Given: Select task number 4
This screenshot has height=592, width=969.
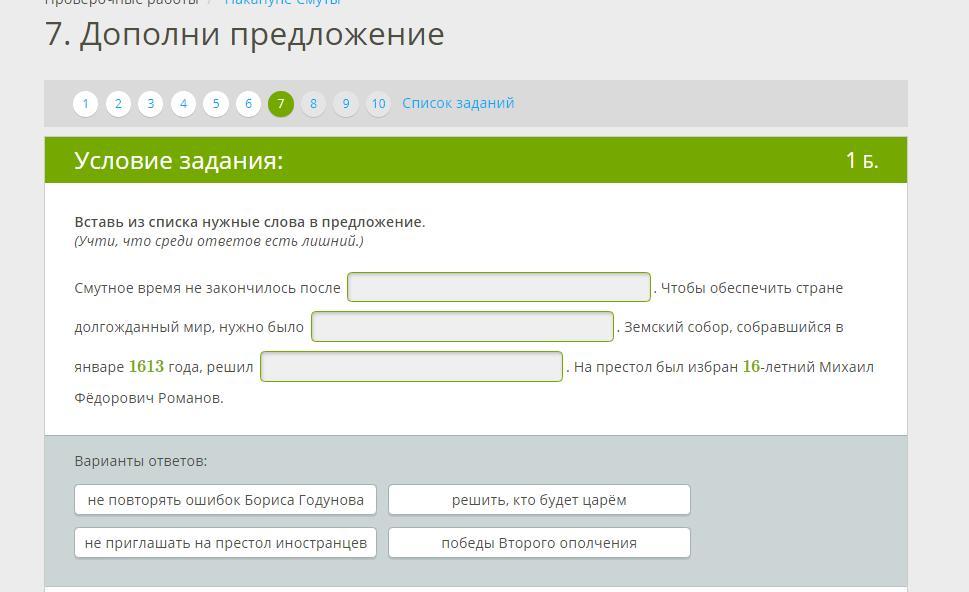Looking at the screenshot, I should tap(183, 104).
